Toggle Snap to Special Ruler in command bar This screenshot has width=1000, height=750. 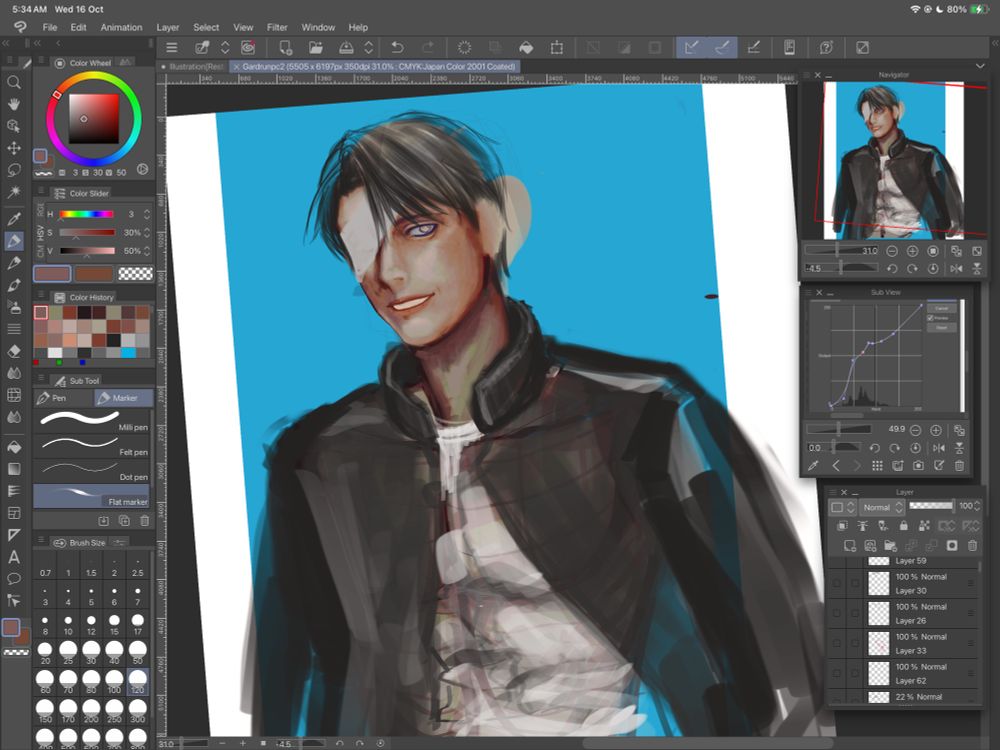point(722,47)
